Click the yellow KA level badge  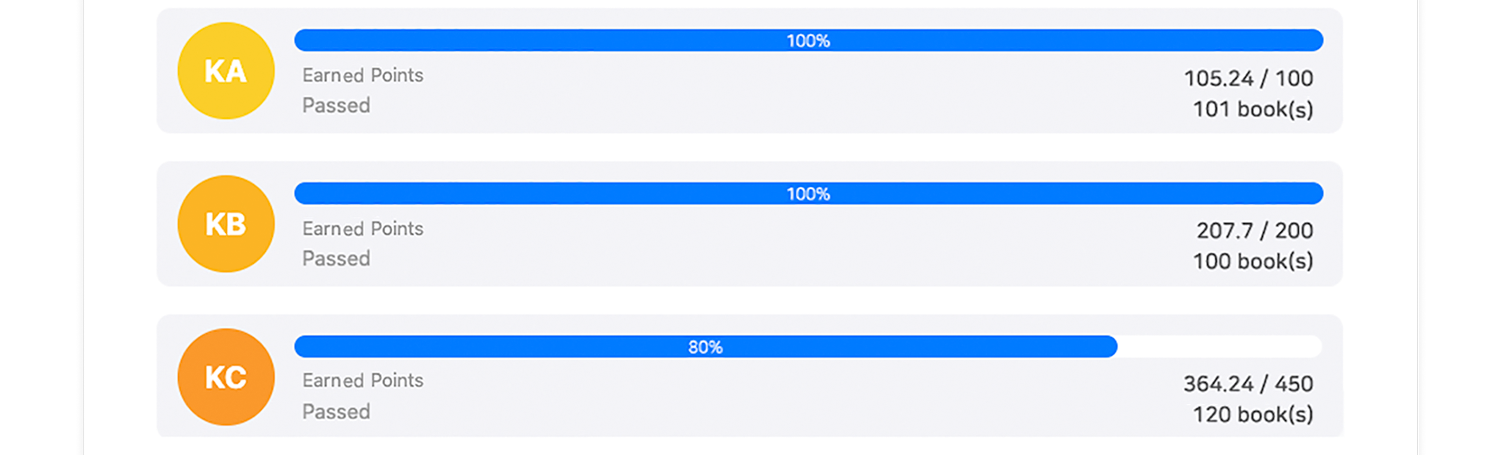pyautogui.click(x=226, y=71)
